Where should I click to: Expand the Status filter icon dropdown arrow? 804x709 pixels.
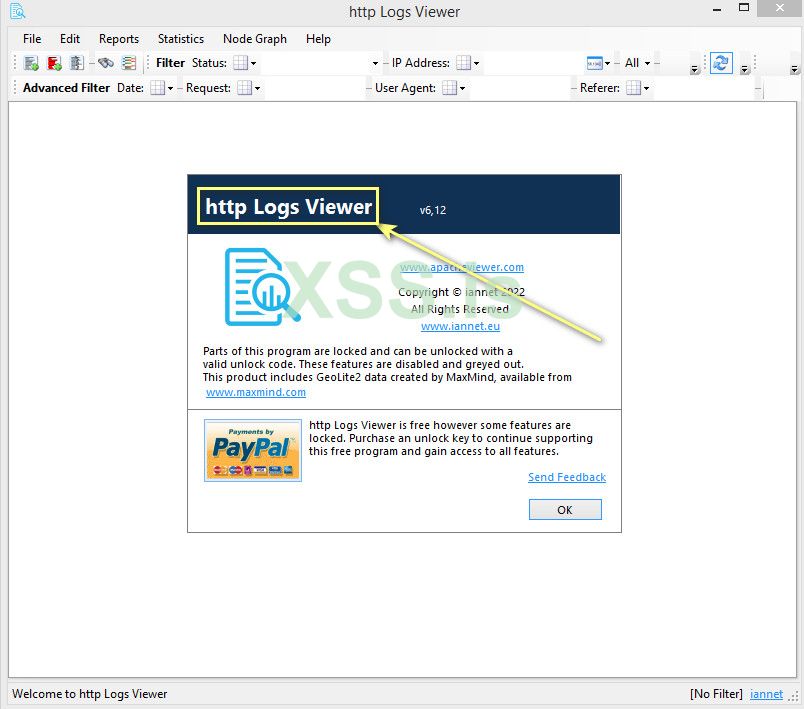click(253, 63)
